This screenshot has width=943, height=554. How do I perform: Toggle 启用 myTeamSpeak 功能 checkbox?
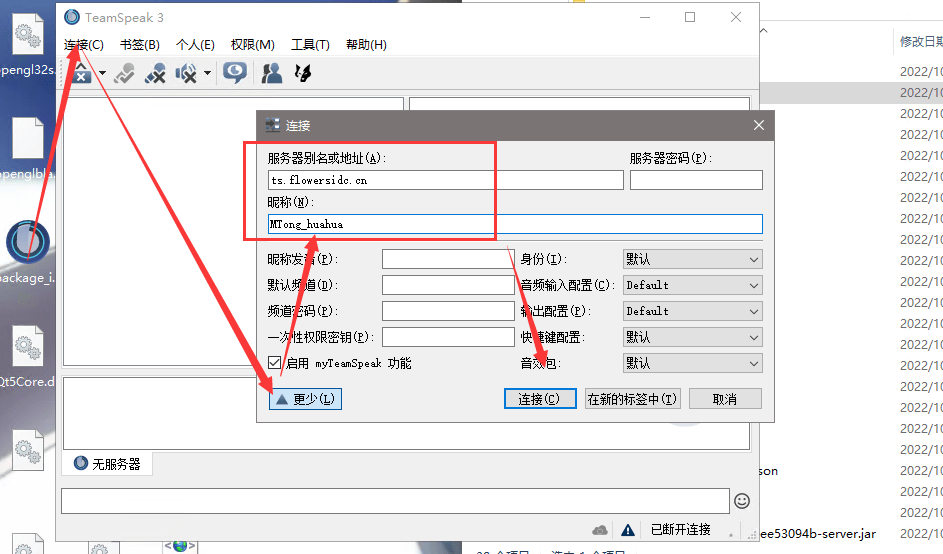275,363
